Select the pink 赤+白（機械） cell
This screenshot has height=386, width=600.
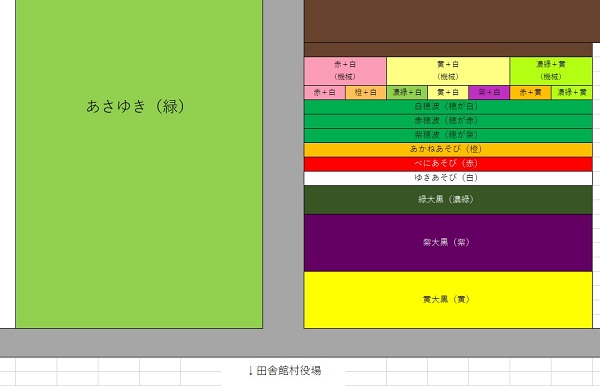[x=345, y=71]
